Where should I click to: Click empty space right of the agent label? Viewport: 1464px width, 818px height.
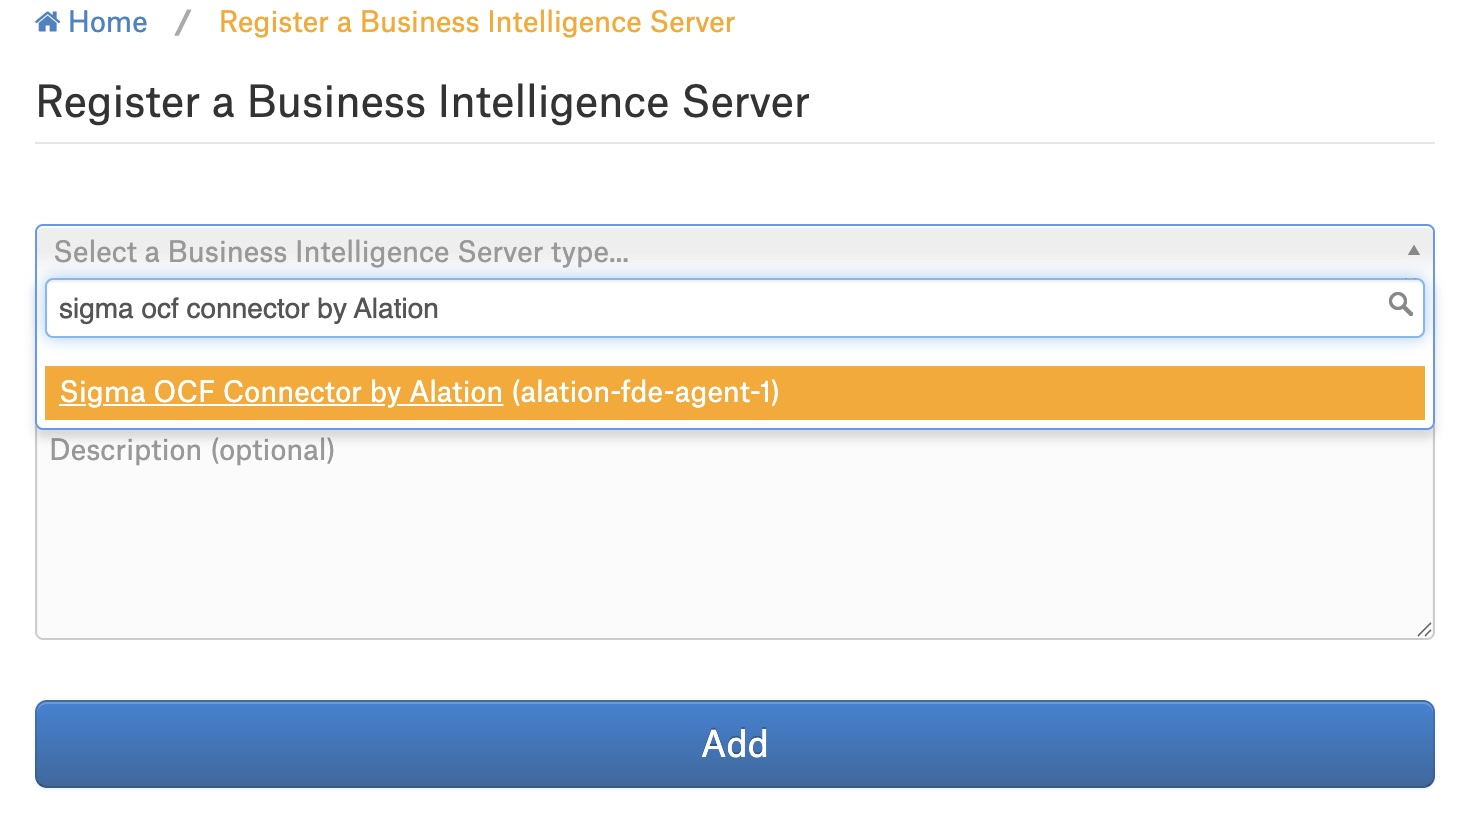click(1100, 393)
